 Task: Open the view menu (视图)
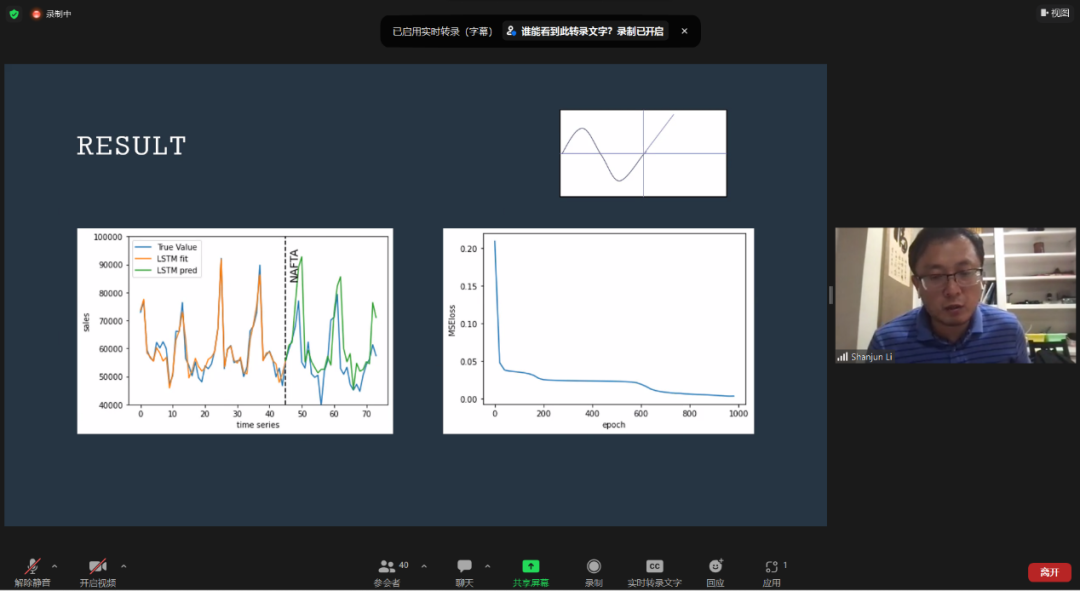click(1055, 13)
